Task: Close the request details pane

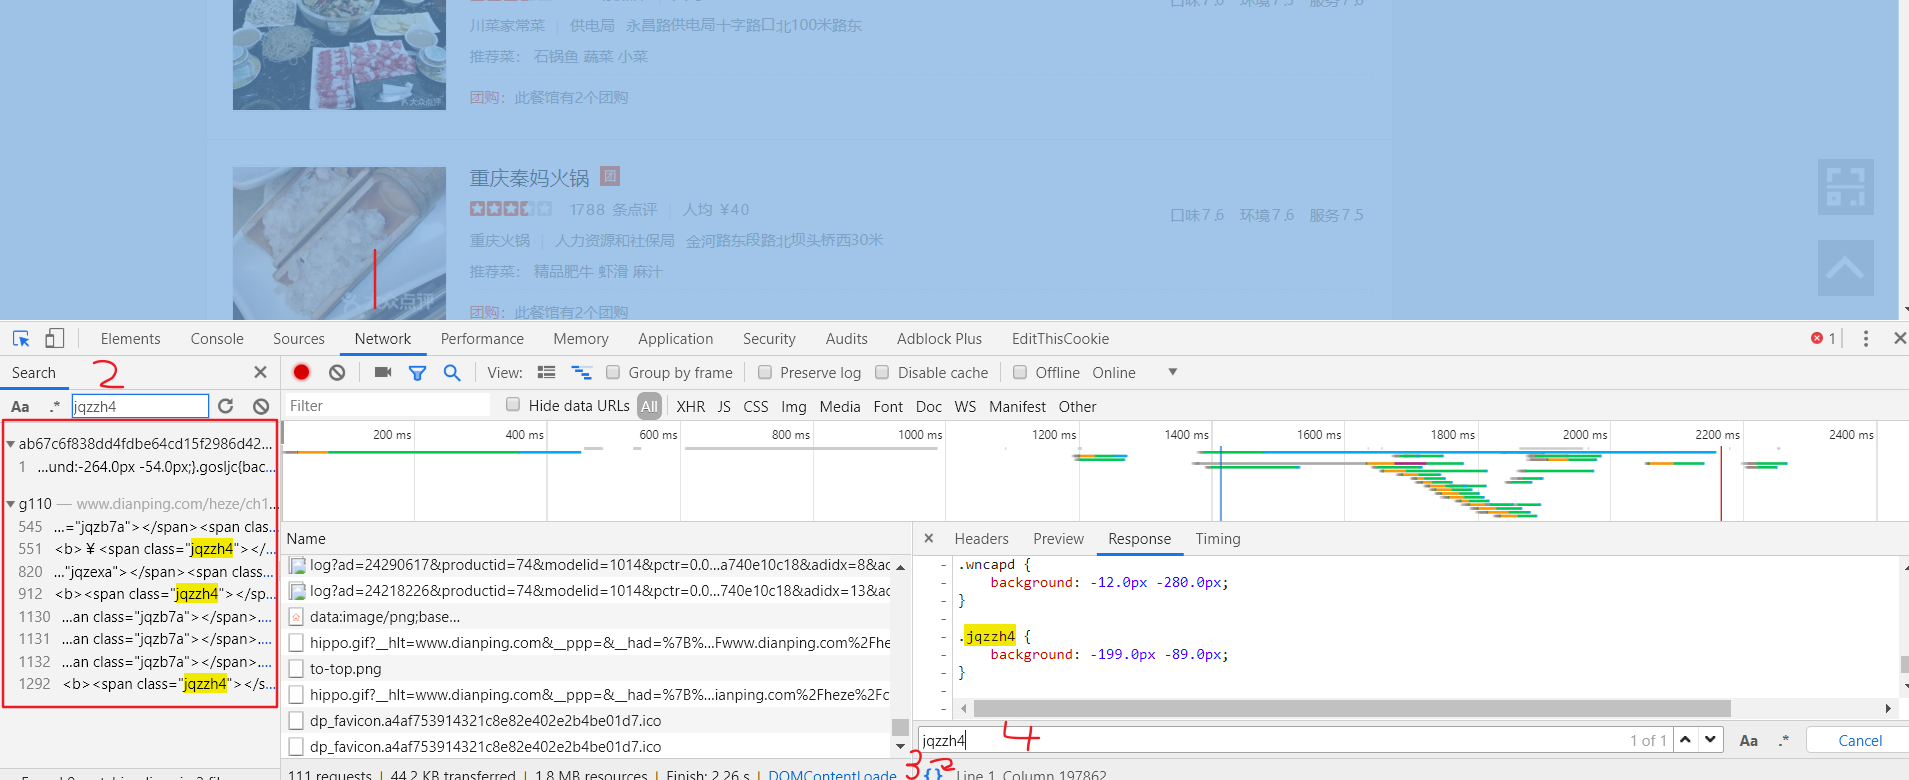Action: (929, 538)
